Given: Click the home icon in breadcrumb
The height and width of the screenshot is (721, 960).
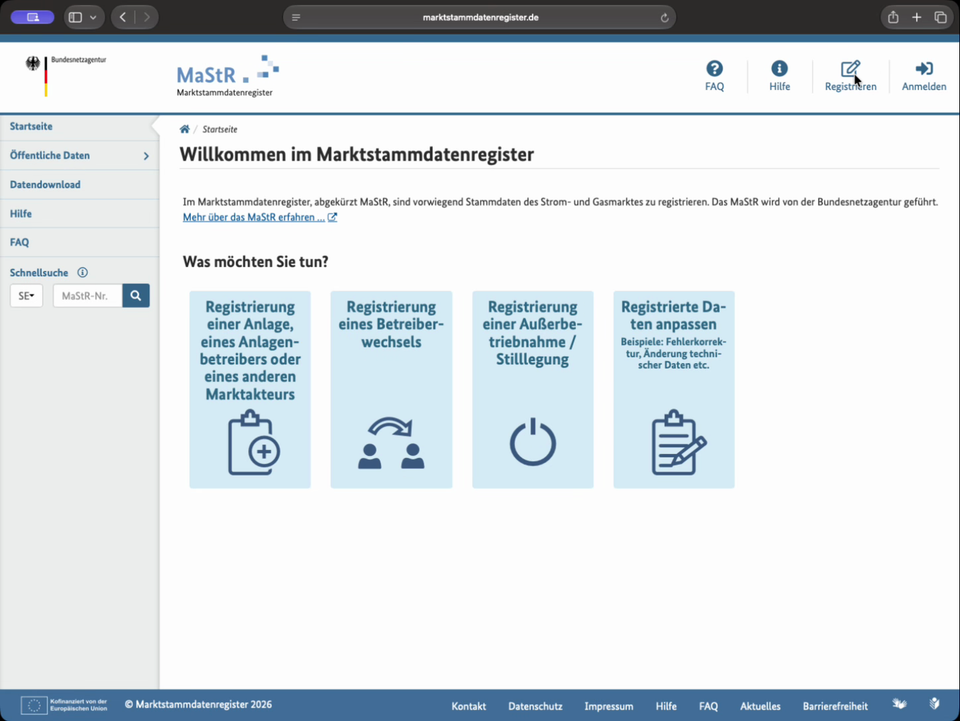Looking at the screenshot, I should (184, 129).
